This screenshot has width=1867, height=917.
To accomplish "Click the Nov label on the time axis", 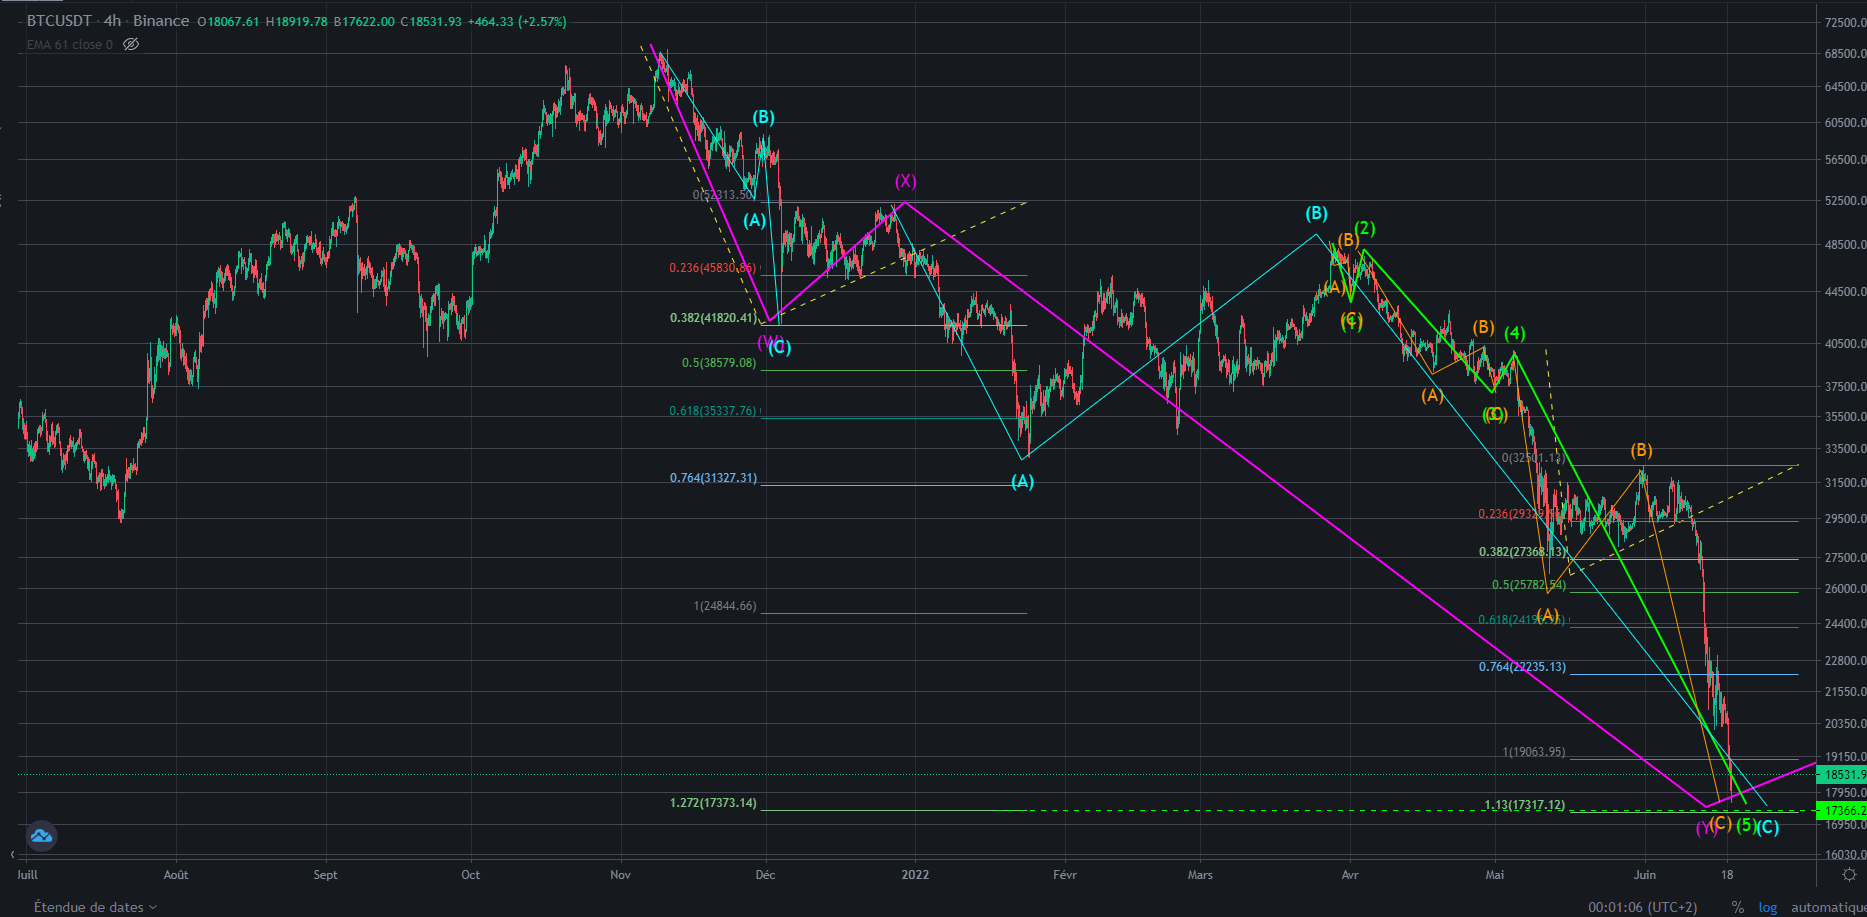I will [x=620, y=875].
